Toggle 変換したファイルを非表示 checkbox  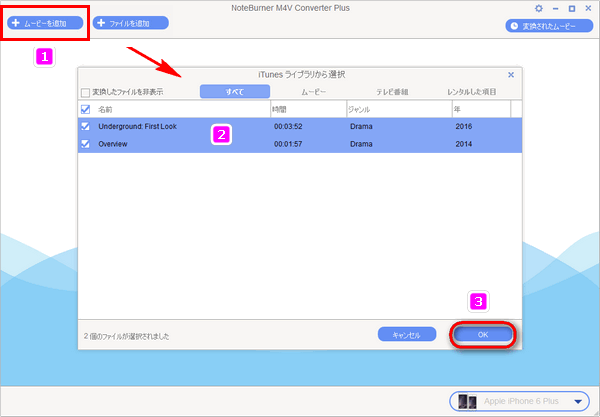[85, 92]
